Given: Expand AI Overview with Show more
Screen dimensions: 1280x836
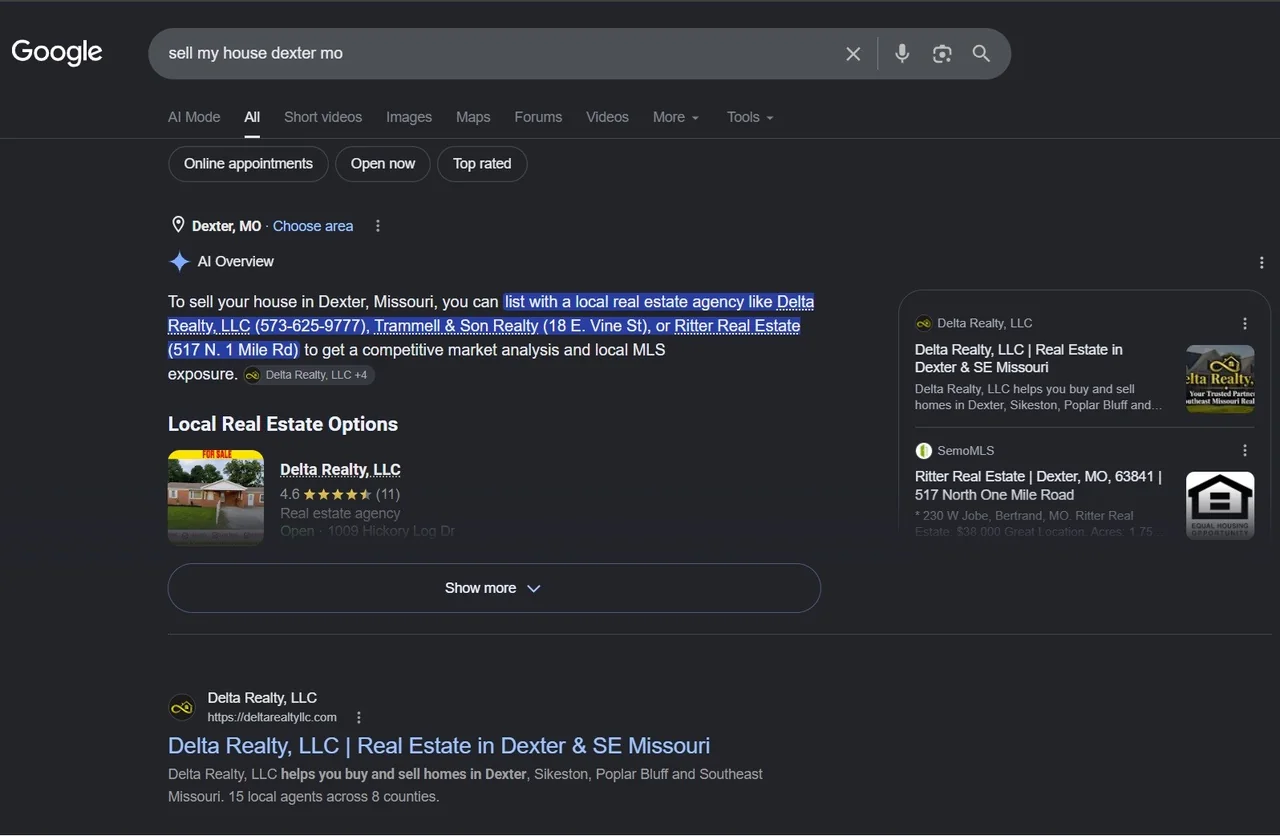Looking at the screenshot, I should (x=494, y=588).
